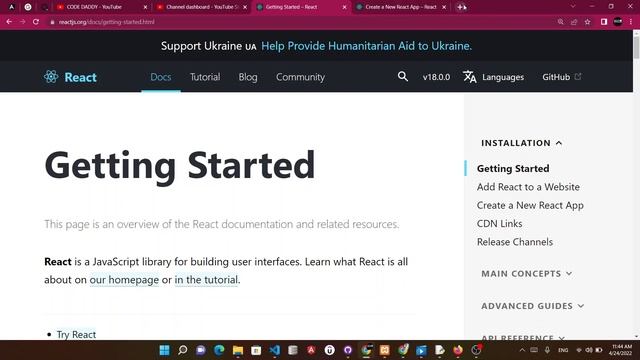The width and height of the screenshot is (640, 360).
Task: Open the browser side panel icon
Action: pos(604,22)
